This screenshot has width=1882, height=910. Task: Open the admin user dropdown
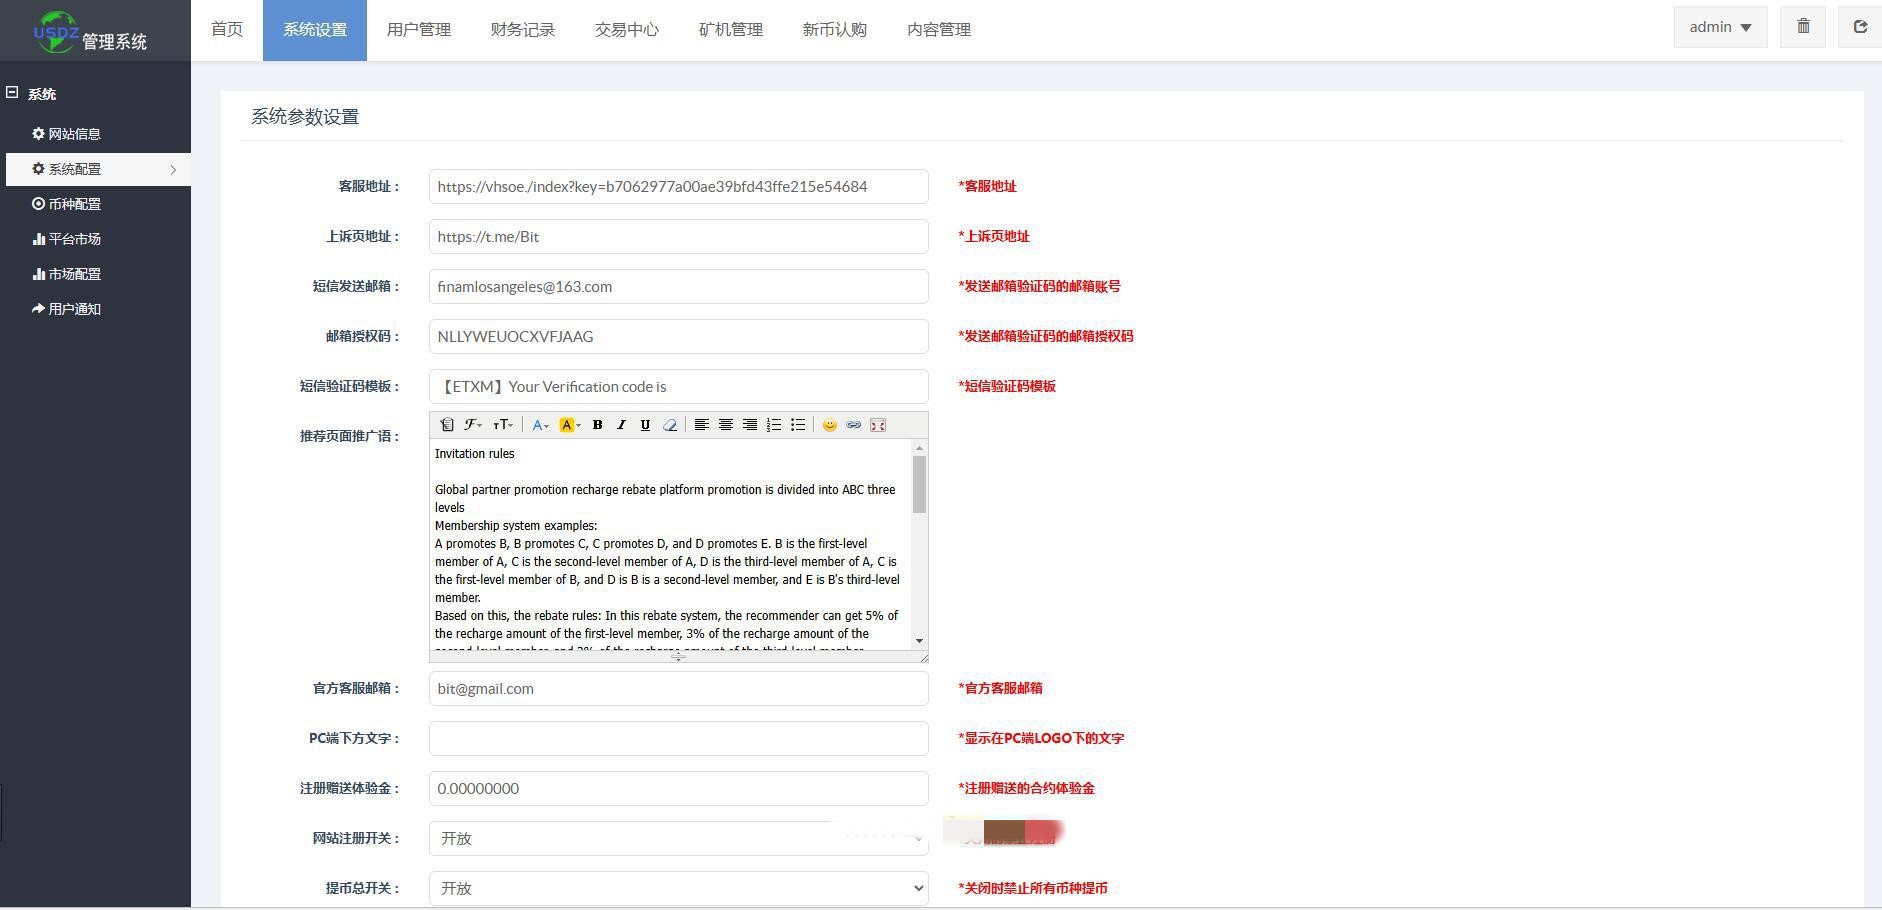coord(1720,27)
